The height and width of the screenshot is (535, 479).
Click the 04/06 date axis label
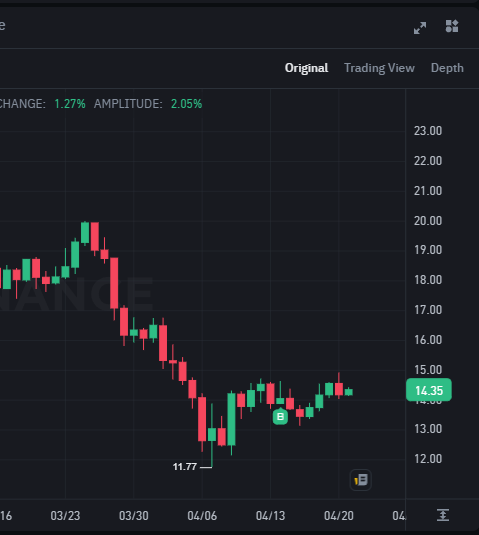click(202, 516)
